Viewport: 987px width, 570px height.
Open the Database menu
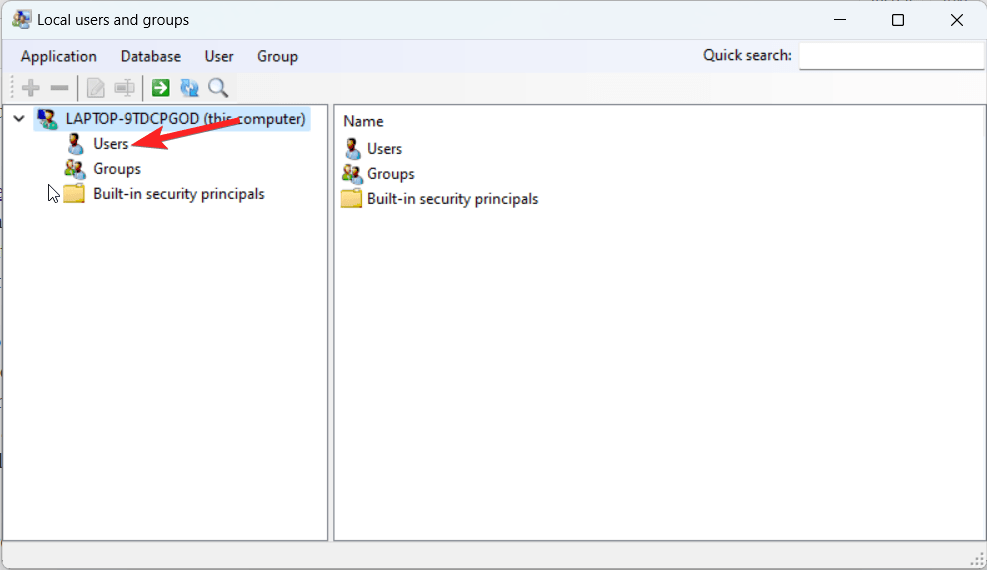151,57
